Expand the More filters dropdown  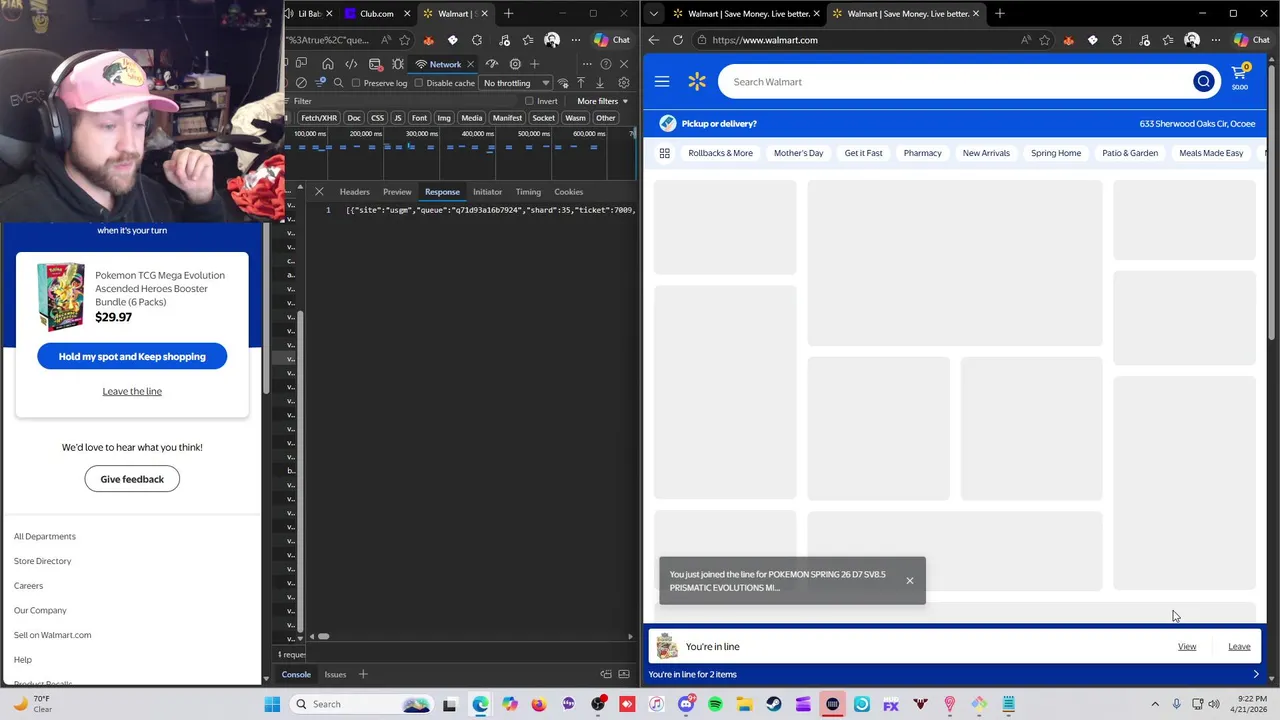click(x=602, y=101)
